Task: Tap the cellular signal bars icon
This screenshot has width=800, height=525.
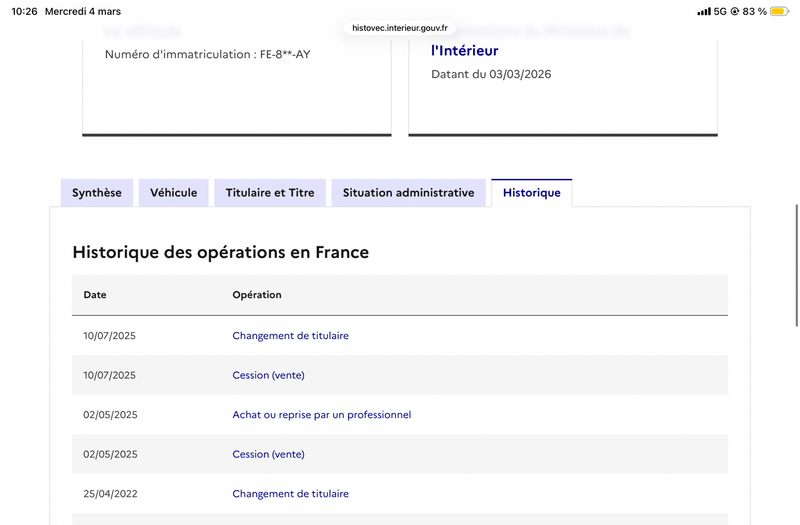Action: click(704, 11)
